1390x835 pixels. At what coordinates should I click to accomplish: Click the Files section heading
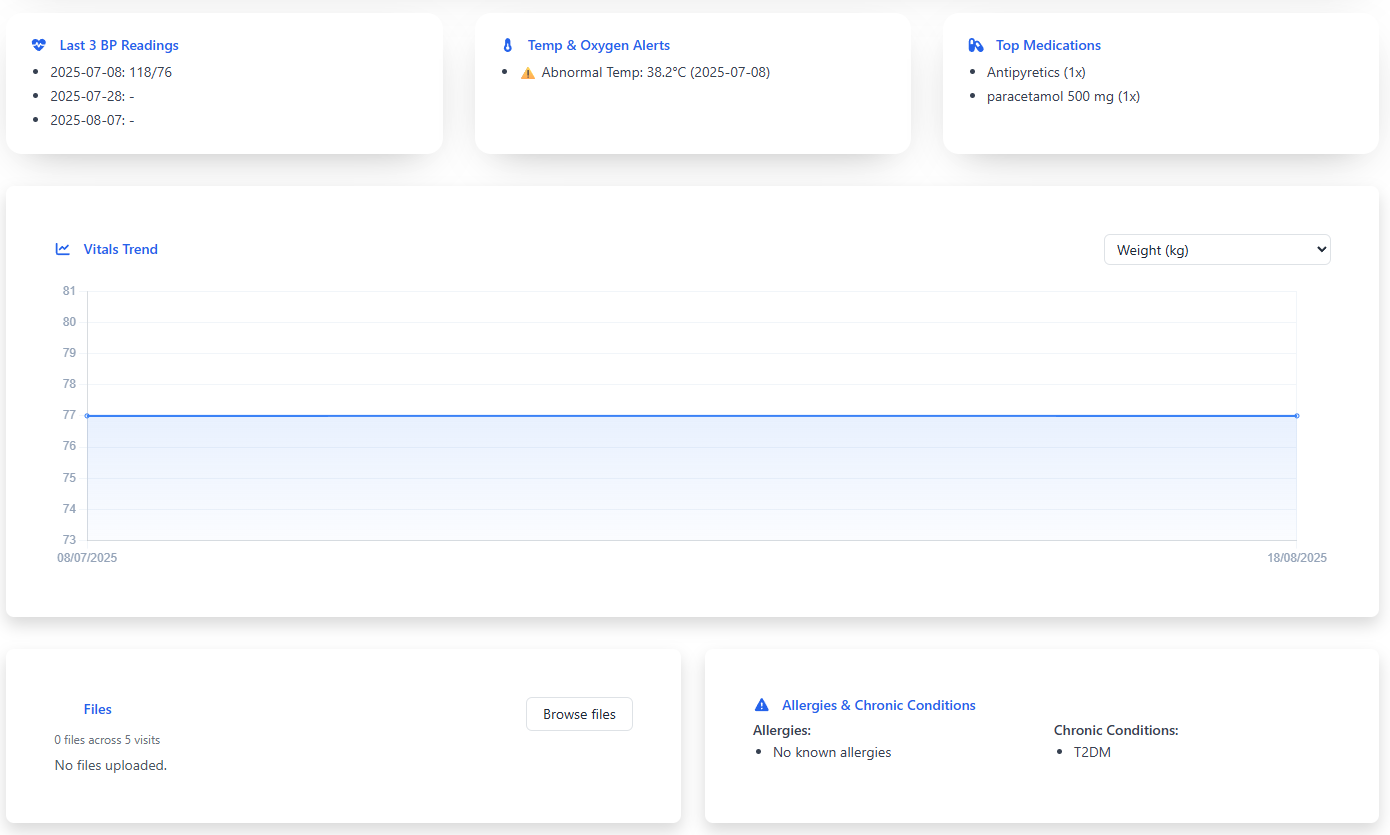97,709
